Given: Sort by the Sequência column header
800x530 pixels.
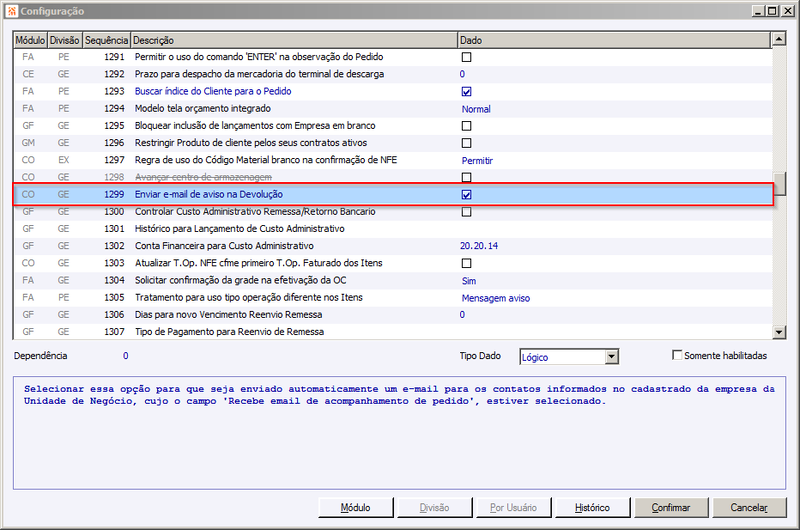Looking at the screenshot, I should tap(106, 40).
